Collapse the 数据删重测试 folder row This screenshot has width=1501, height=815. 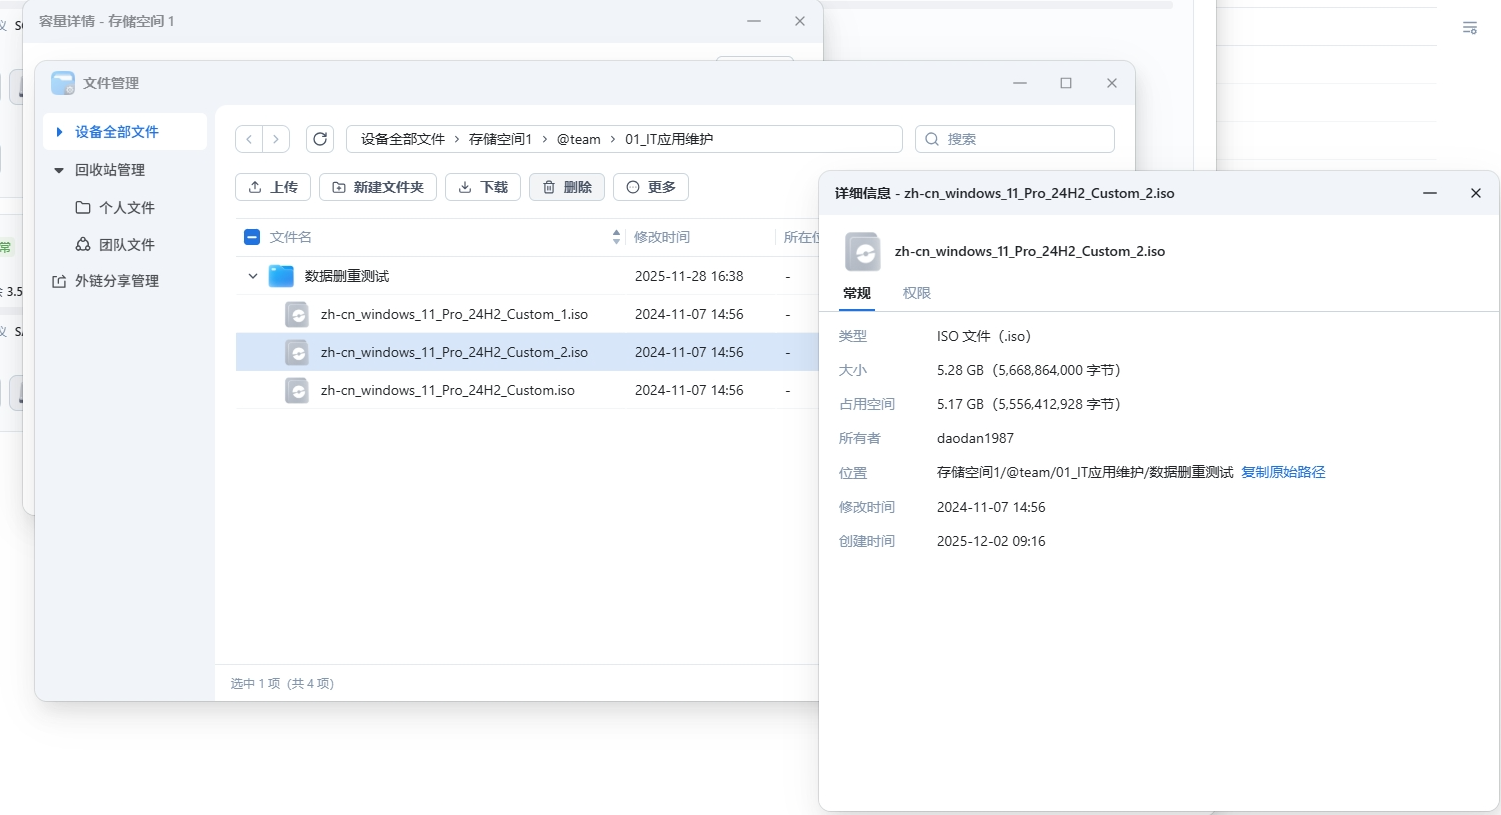click(253, 276)
